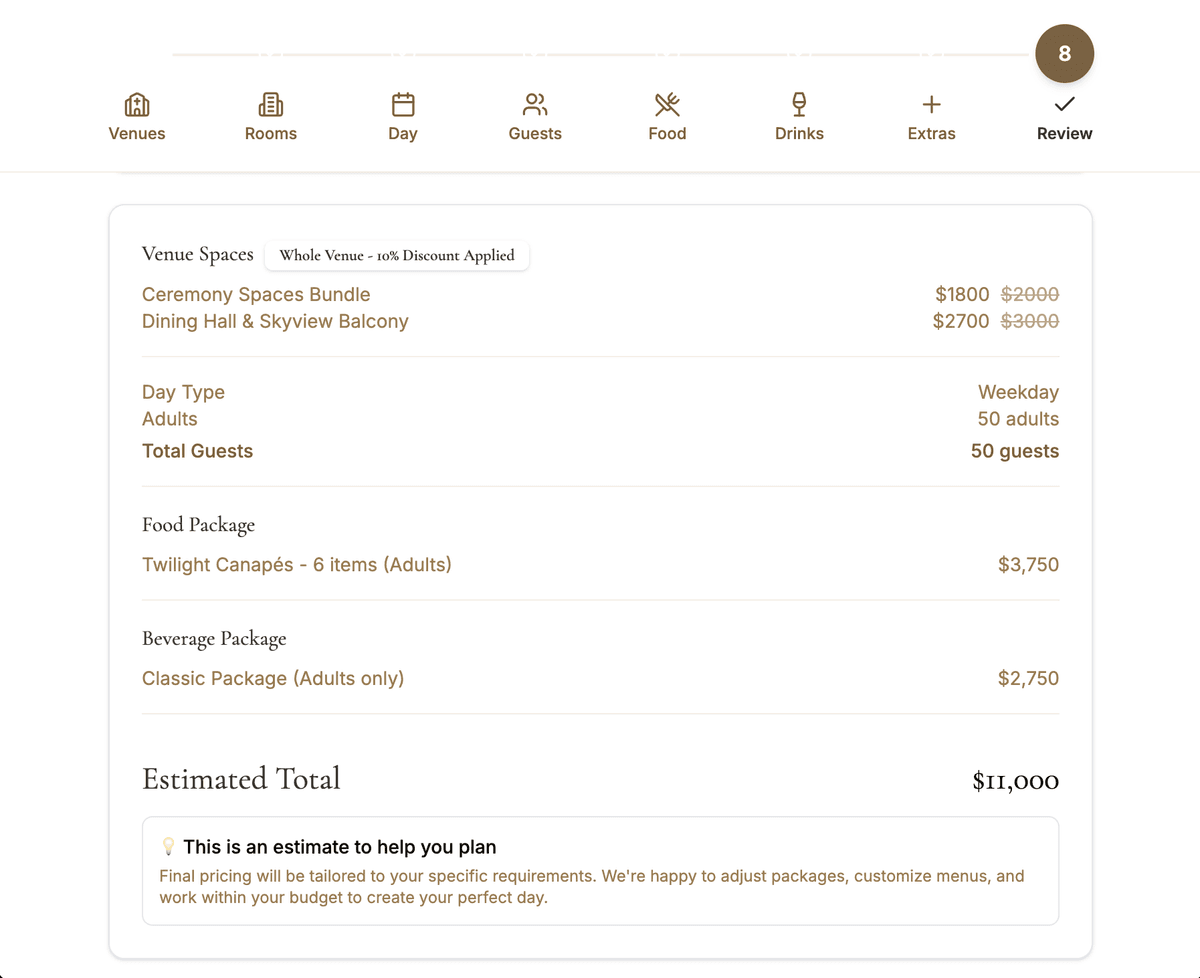Click Twilight Canapés food package entry

pos(295,564)
